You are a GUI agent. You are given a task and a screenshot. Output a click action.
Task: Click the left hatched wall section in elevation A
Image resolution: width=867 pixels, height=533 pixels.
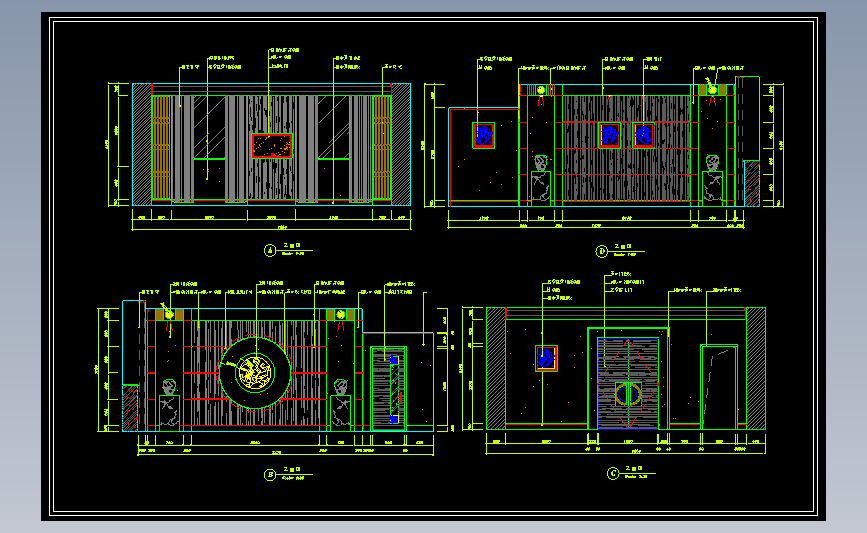[x=142, y=144]
